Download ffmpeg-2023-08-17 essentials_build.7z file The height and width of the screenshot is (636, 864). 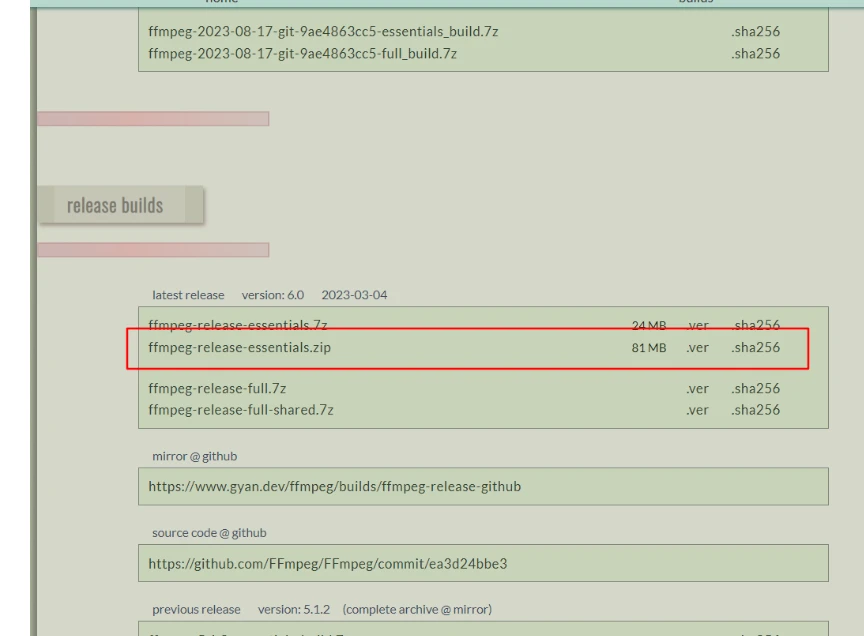[x=323, y=31]
